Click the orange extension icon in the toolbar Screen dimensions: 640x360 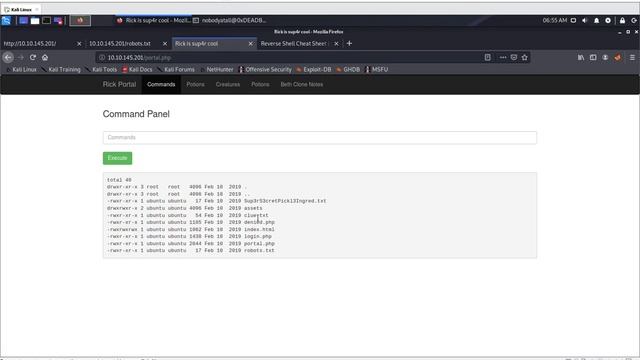coord(618,58)
